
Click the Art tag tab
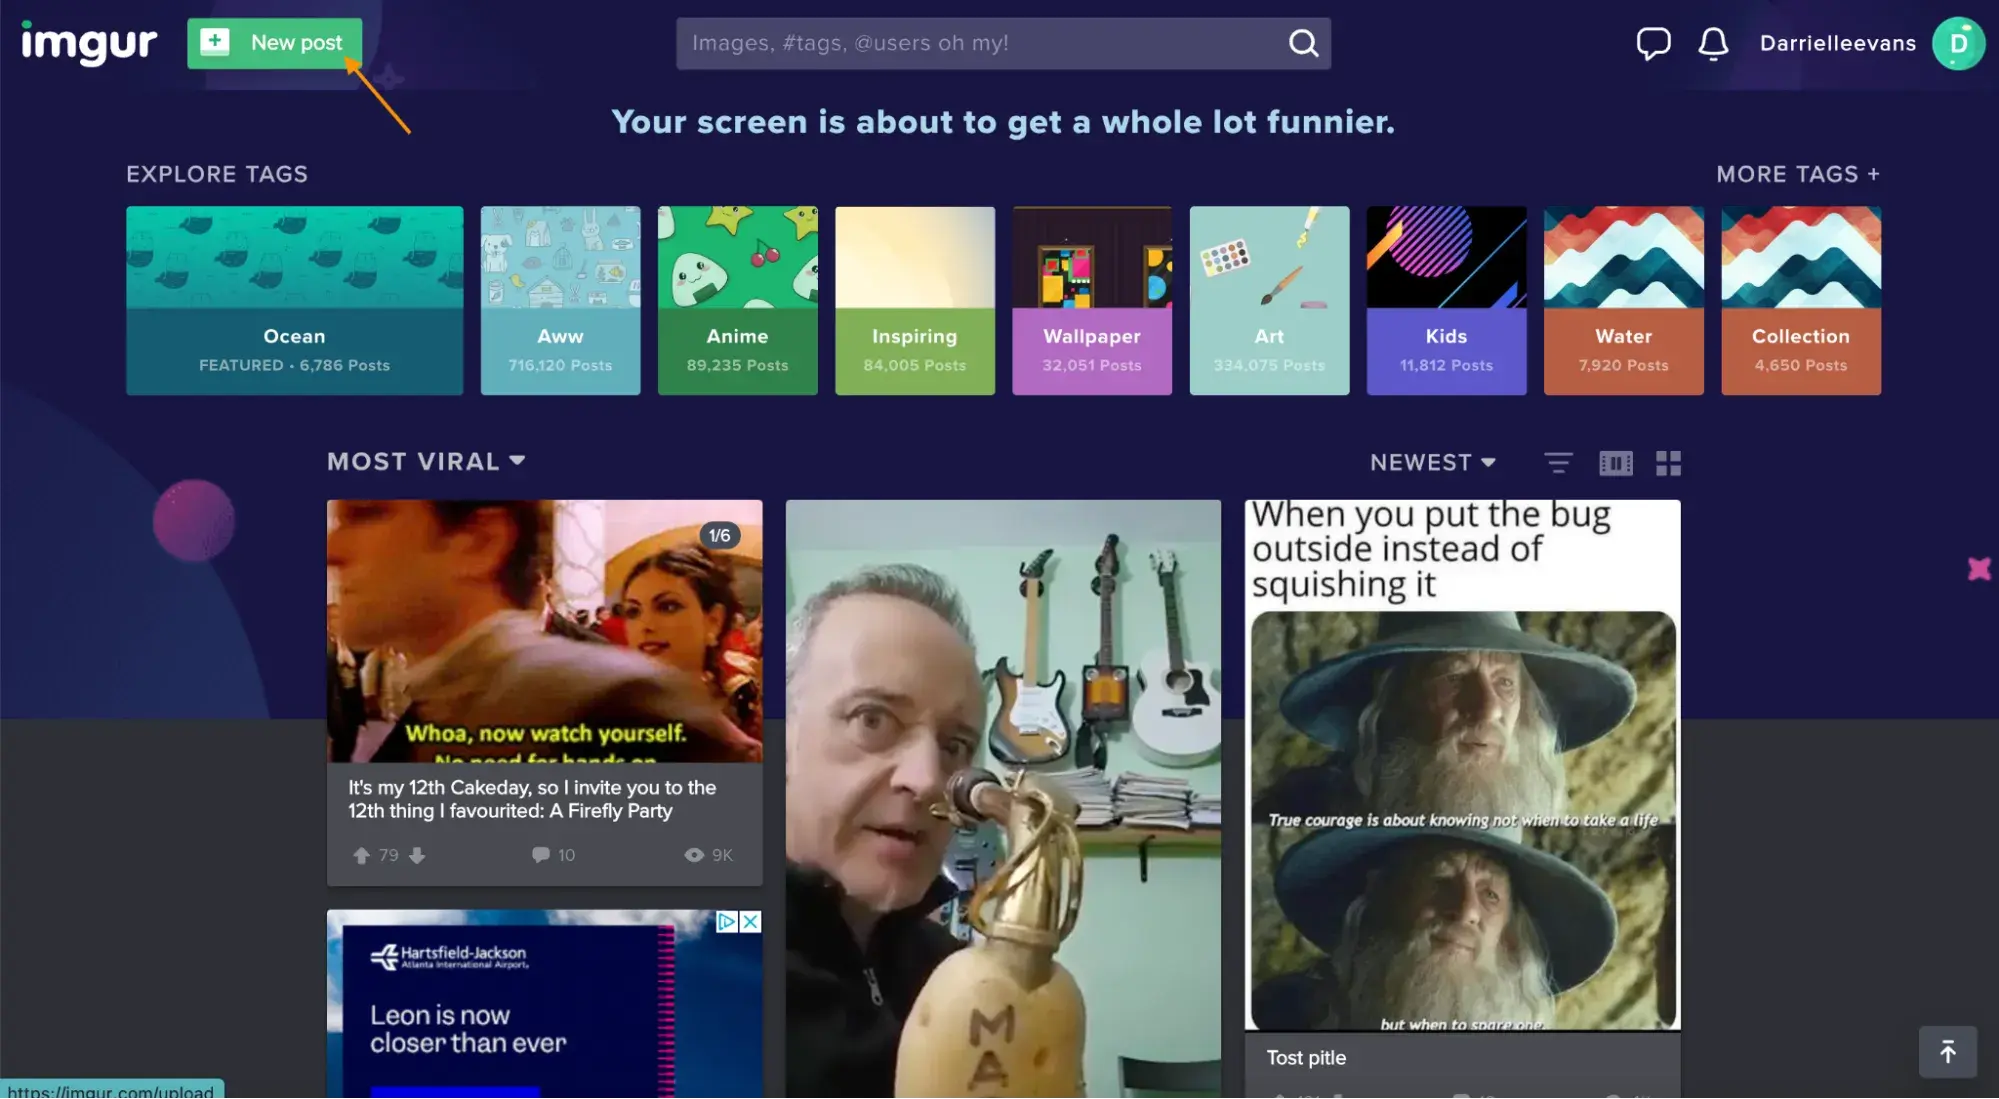click(1268, 299)
